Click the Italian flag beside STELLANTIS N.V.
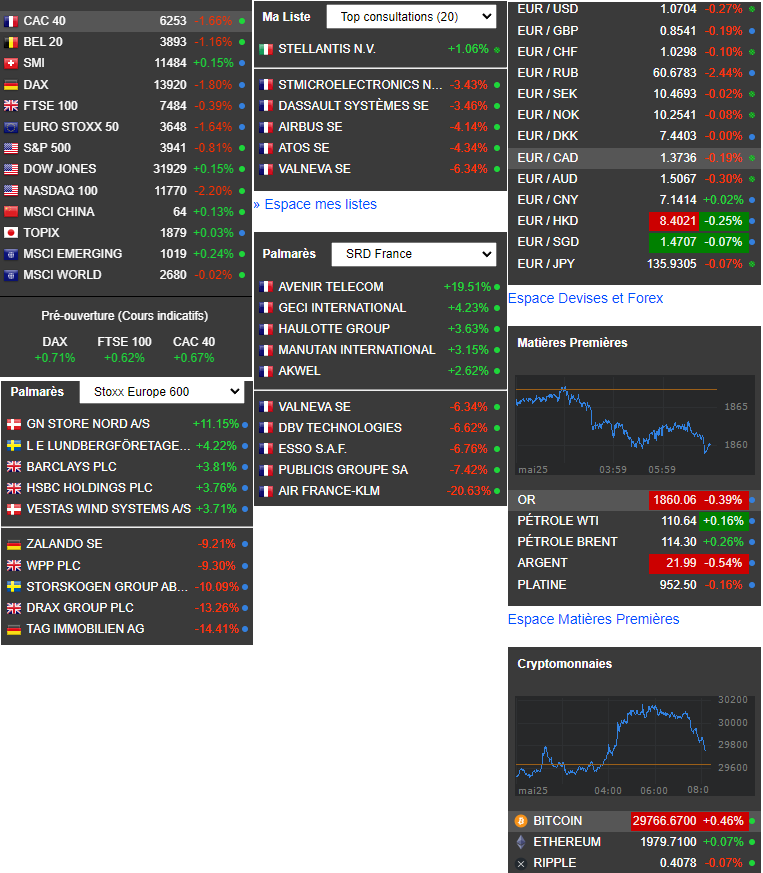Screen dimensions: 763x873 [266, 49]
